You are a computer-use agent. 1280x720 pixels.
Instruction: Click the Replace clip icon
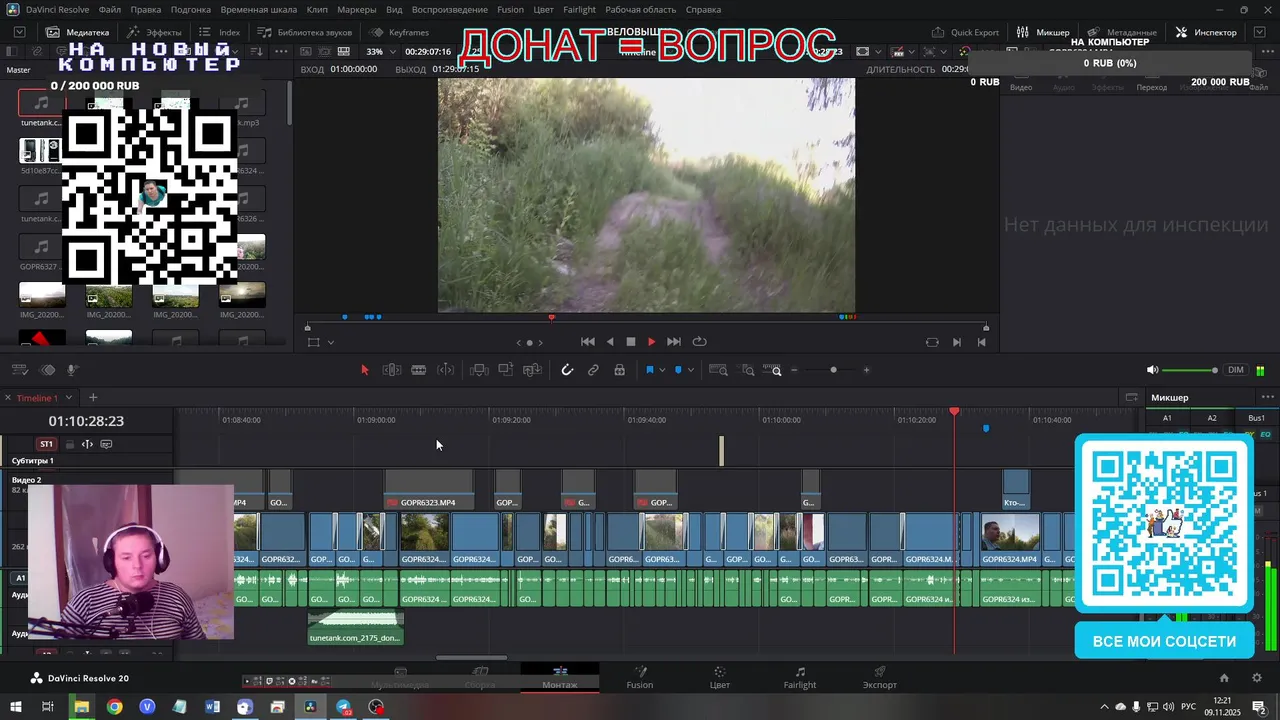coord(533,370)
